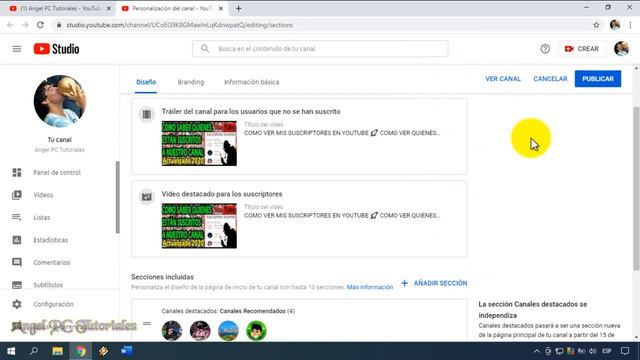Open Comentarios in sidebar
The height and width of the screenshot is (360, 640).
click(x=52, y=262)
